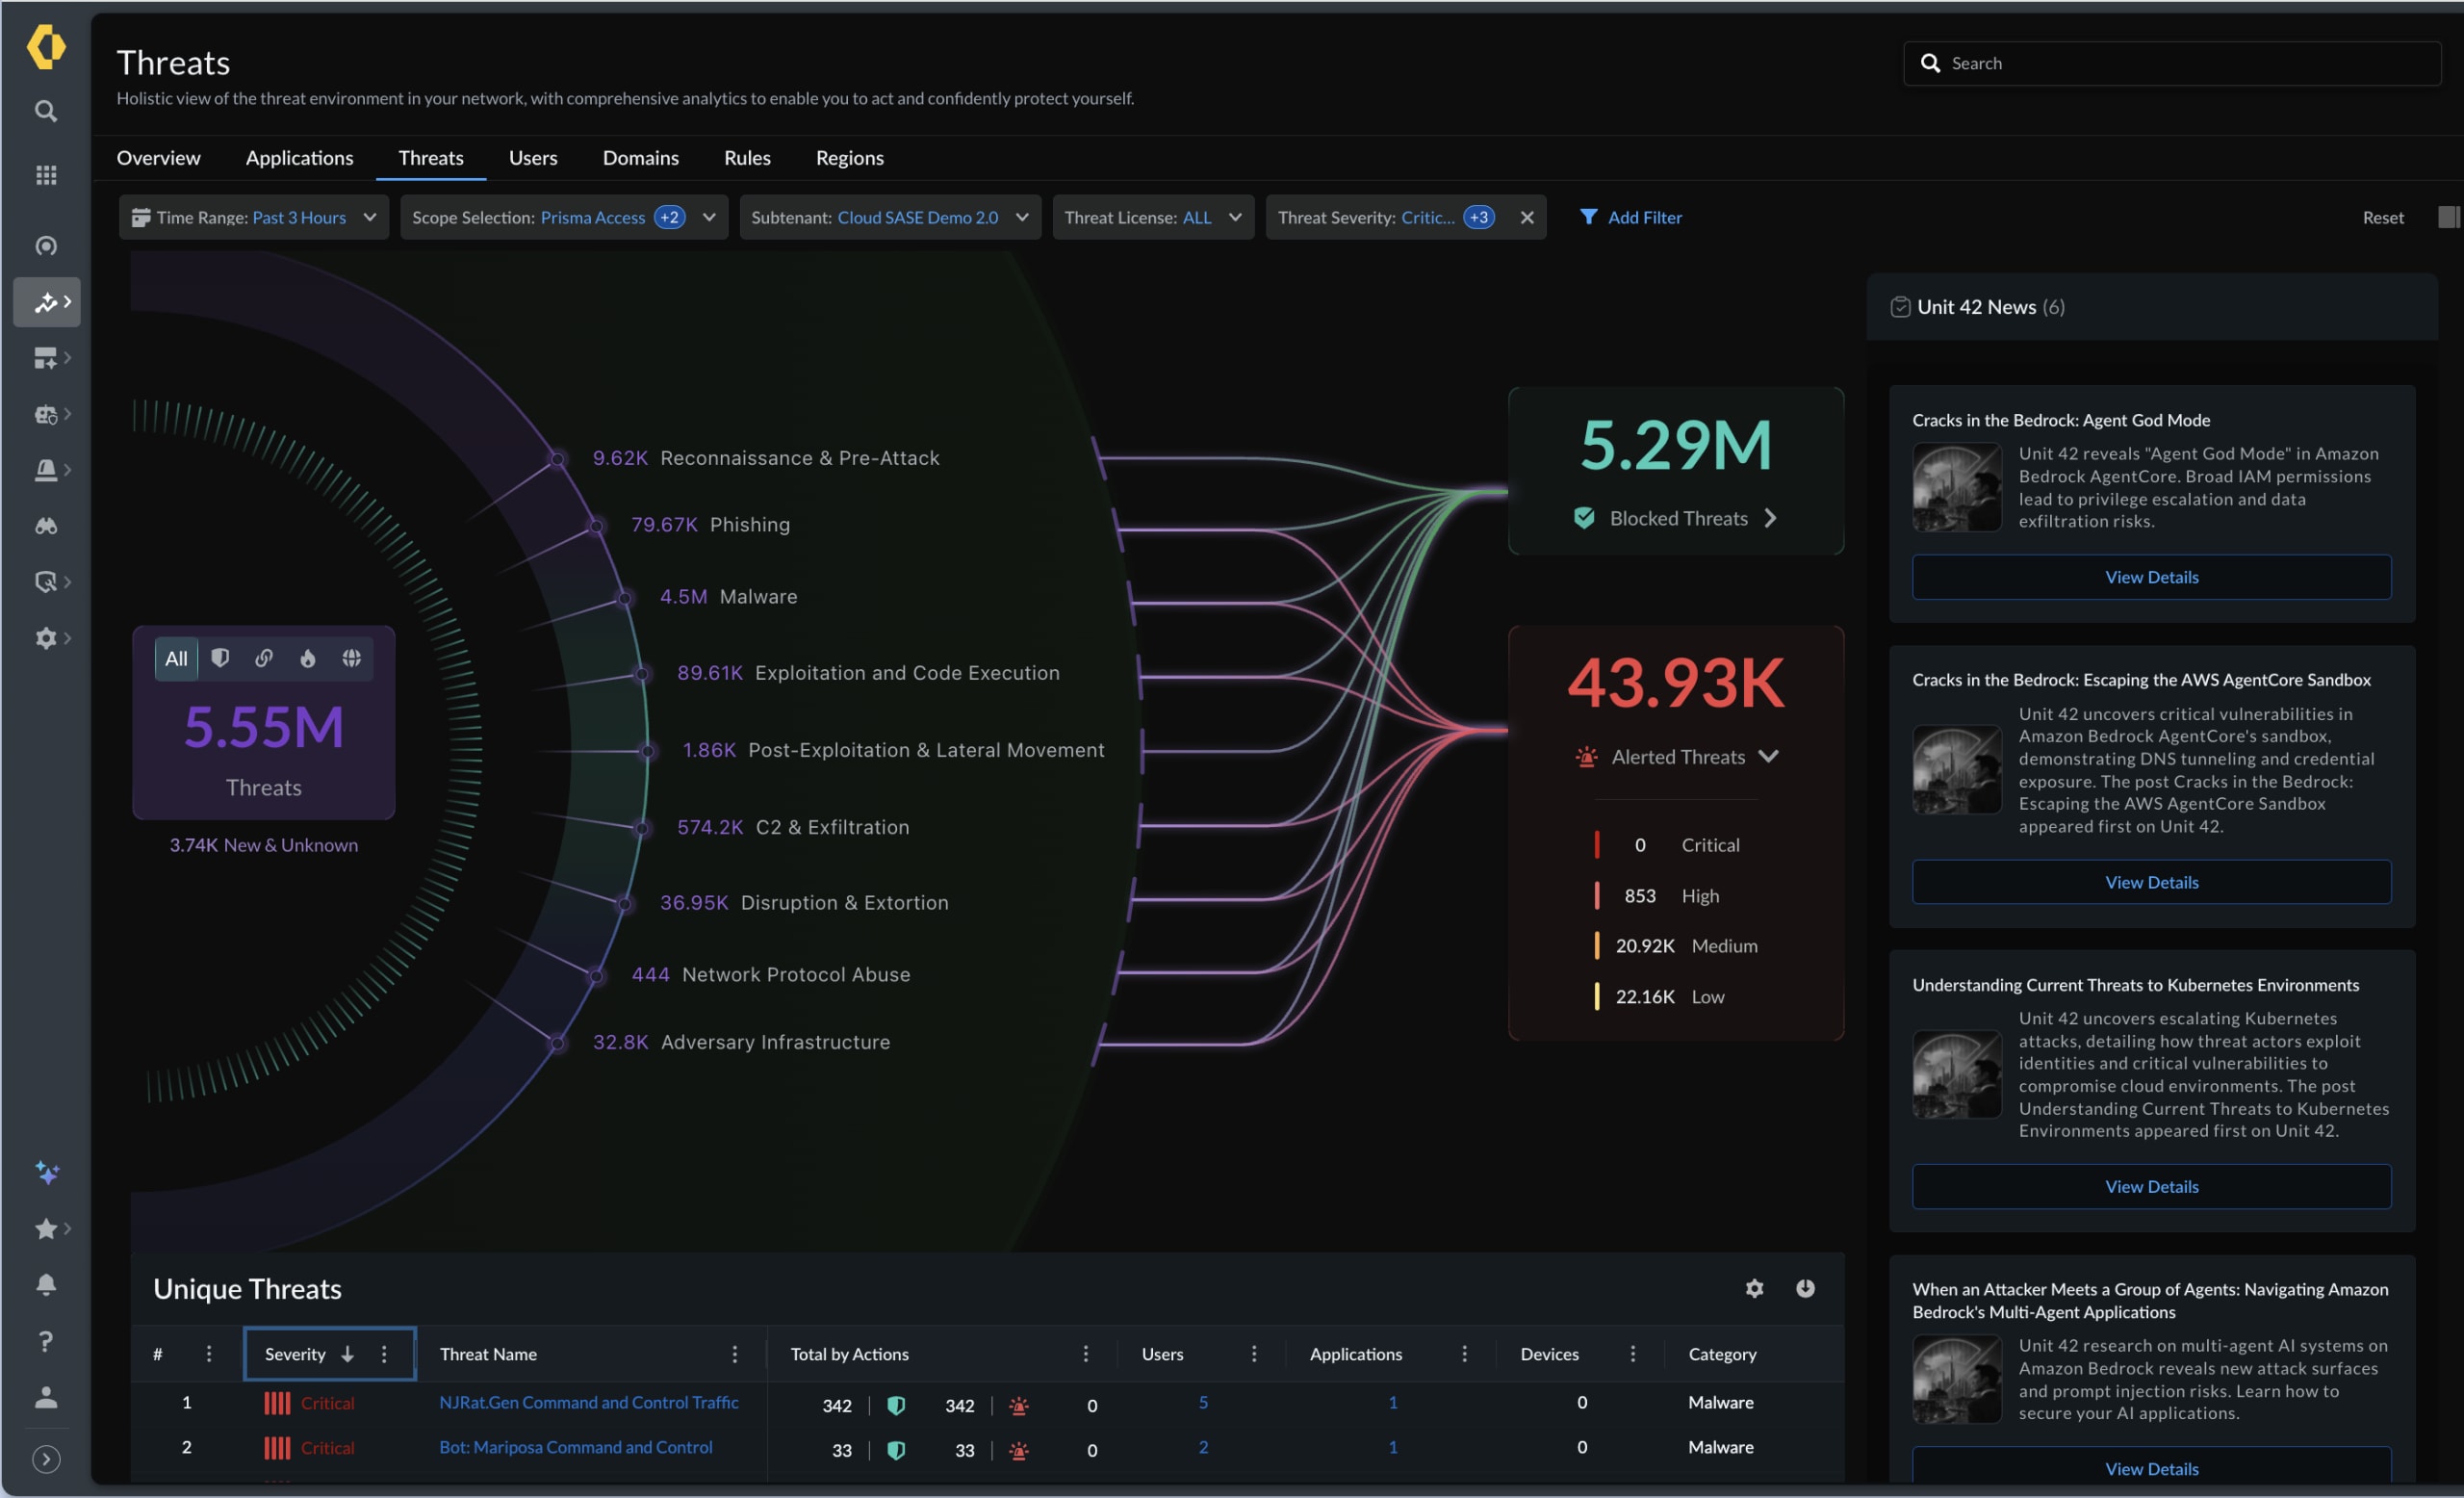
Task: Expand the Scope Selection dropdown
Action: click(x=708, y=217)
